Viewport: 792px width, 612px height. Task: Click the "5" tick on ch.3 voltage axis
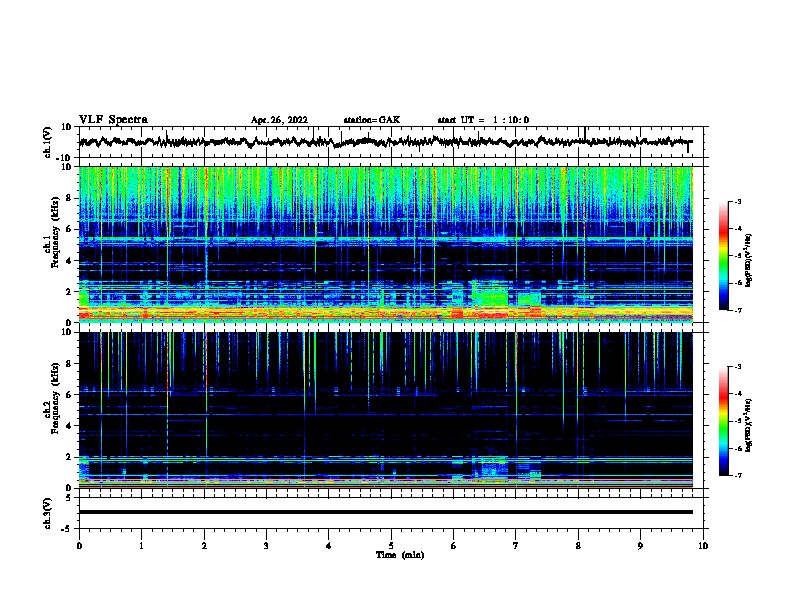[x=69, y=498]
